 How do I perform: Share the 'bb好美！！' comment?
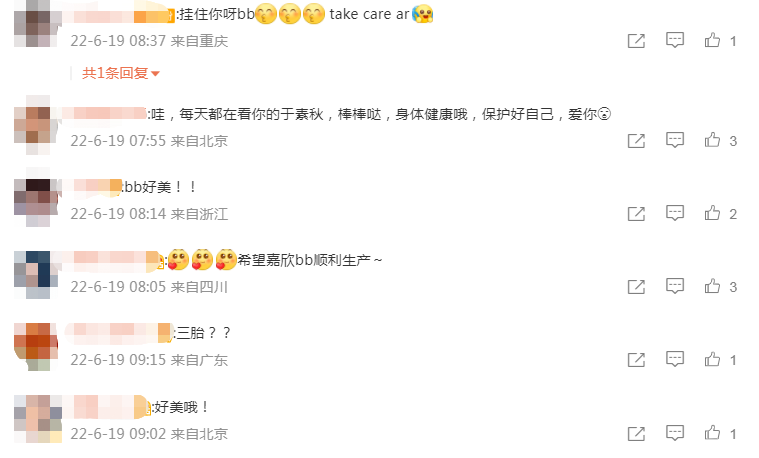(x=636, y=214)
